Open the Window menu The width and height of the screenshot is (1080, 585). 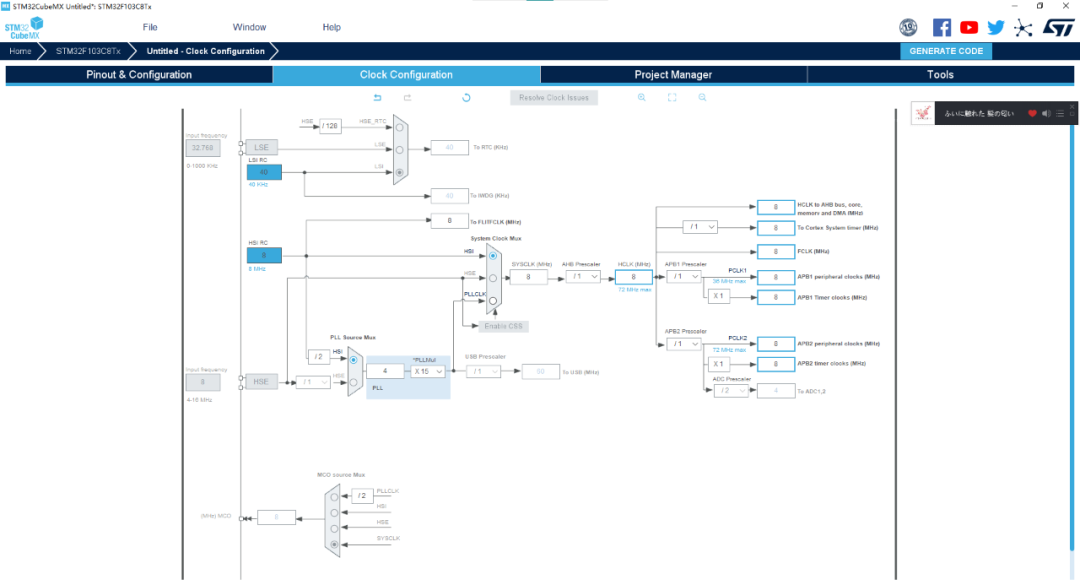pyautogui.click(x=249, y=28)
